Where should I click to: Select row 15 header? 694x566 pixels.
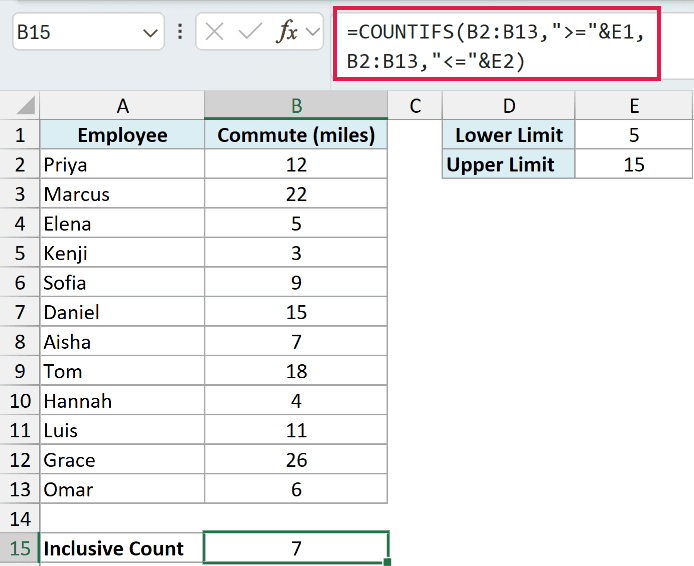point(20,548)
